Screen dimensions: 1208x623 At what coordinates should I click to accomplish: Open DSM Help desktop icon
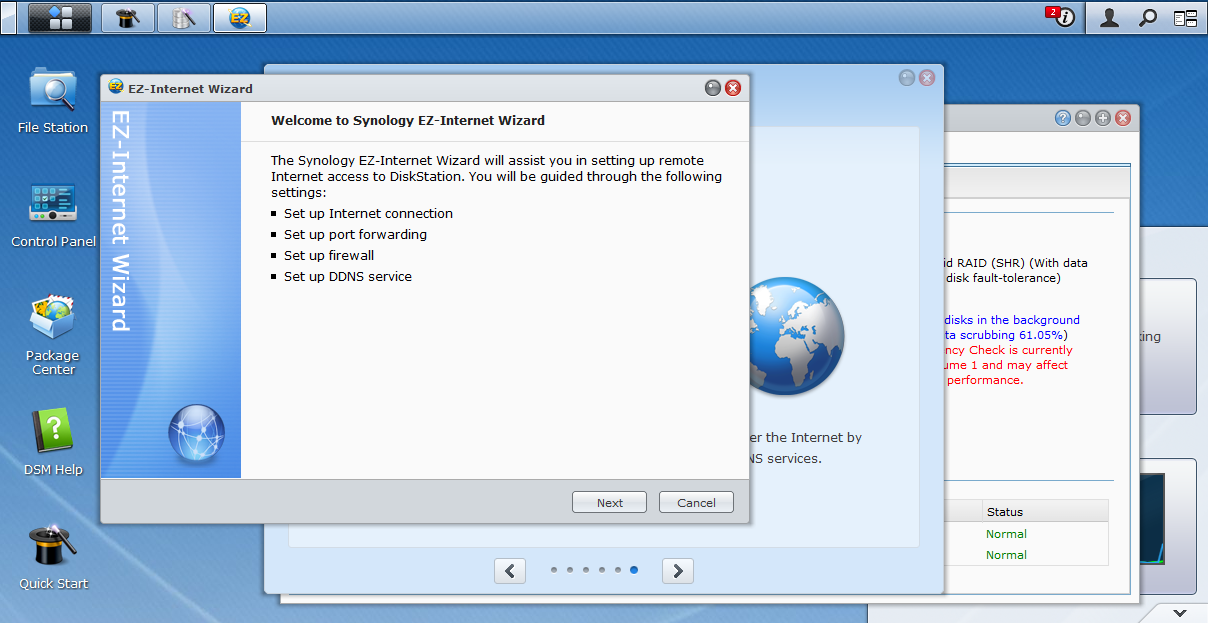53,442
